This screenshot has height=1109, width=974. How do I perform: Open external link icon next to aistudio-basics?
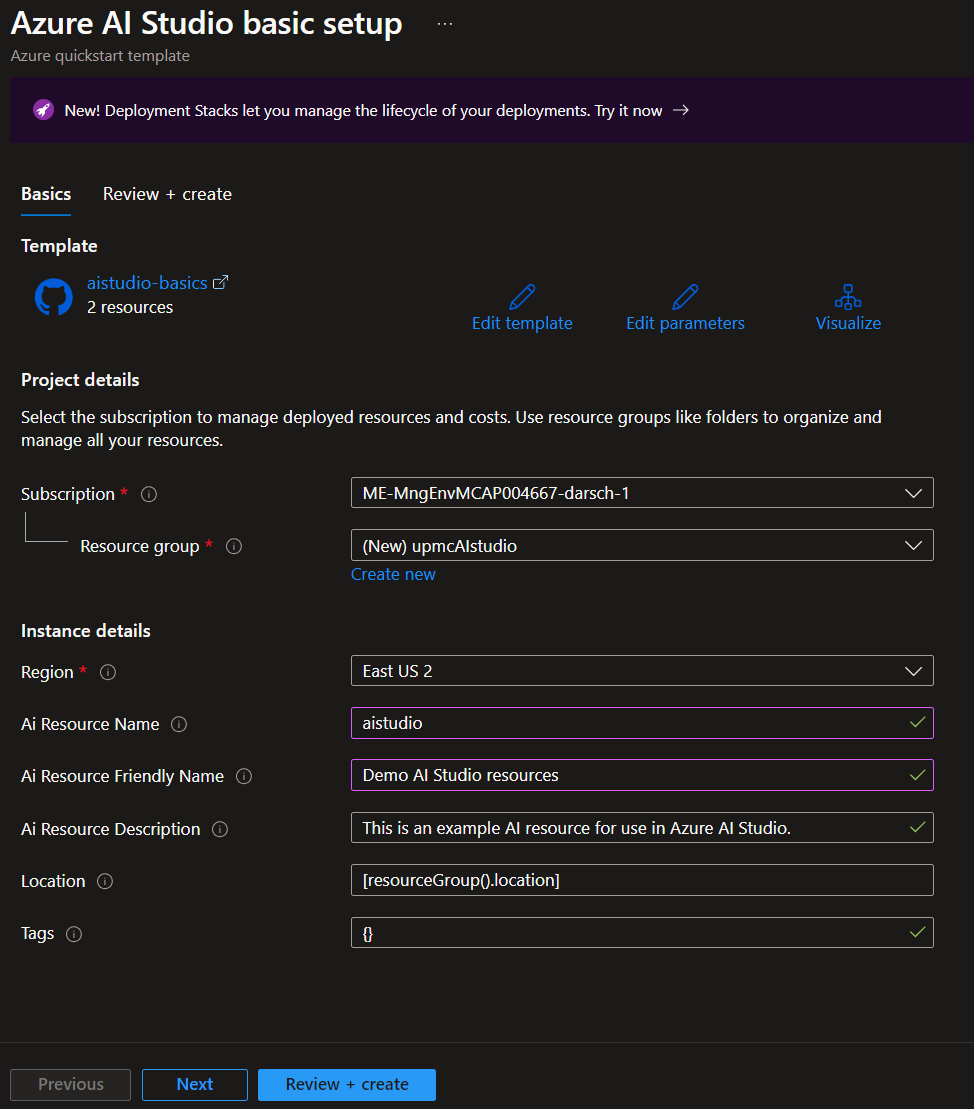(x=221, y=282)
